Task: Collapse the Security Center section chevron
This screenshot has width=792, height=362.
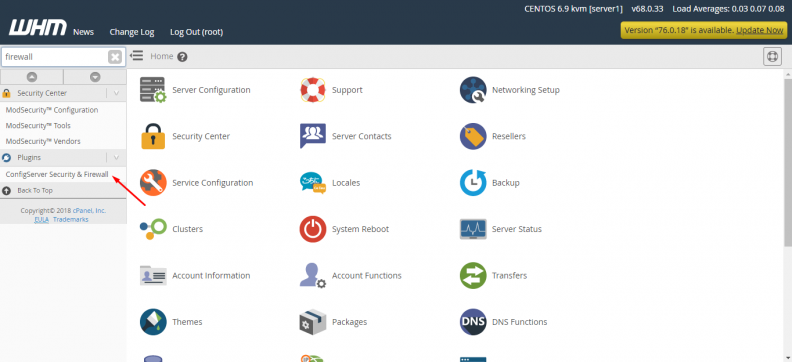Action: tap(116, 93)
